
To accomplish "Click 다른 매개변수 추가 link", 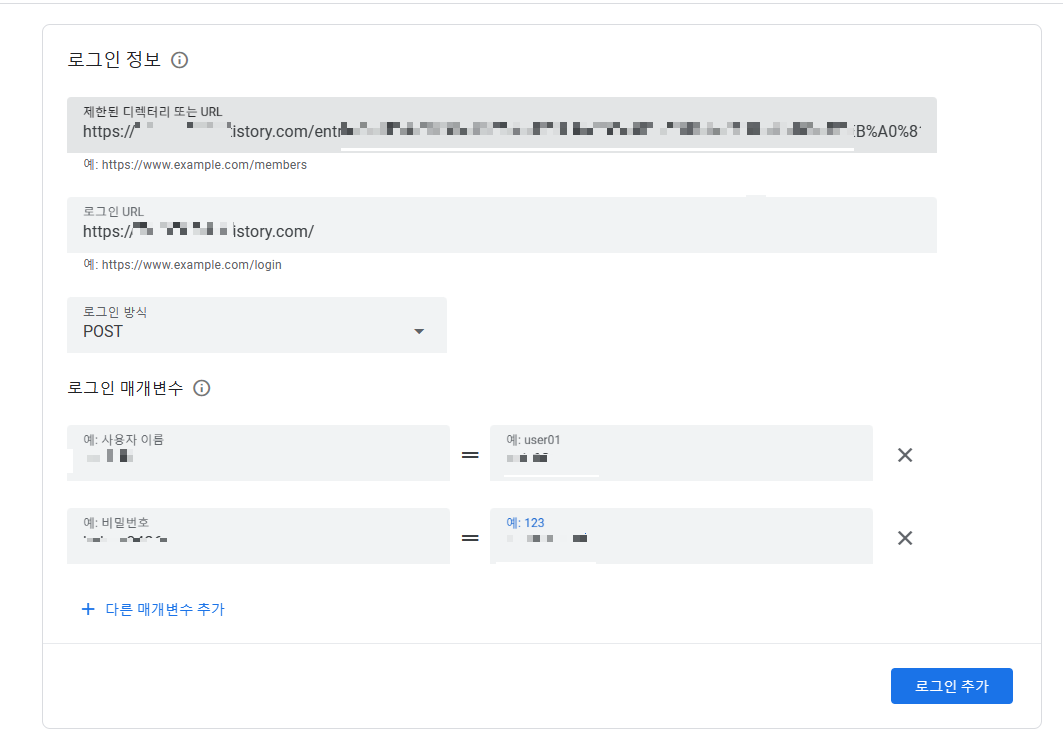I will tap(165, 609).
